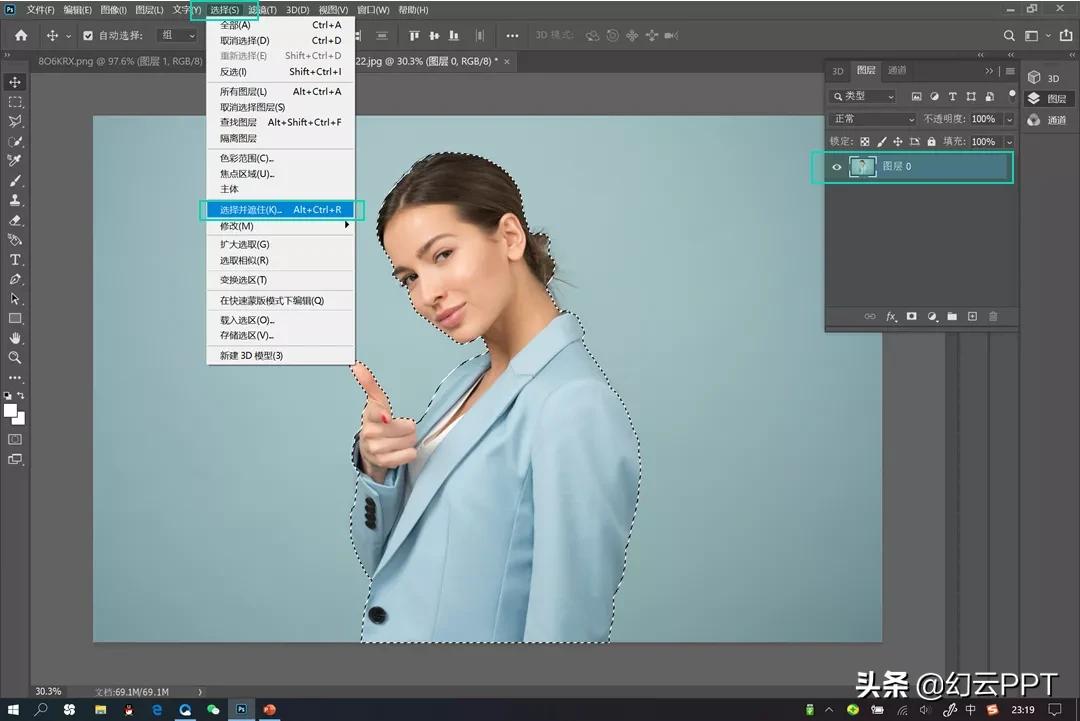Viewport: 1080px width, 721px height.
Task: Hide the 图层 0 layer visibility
Action: [837, 167]
